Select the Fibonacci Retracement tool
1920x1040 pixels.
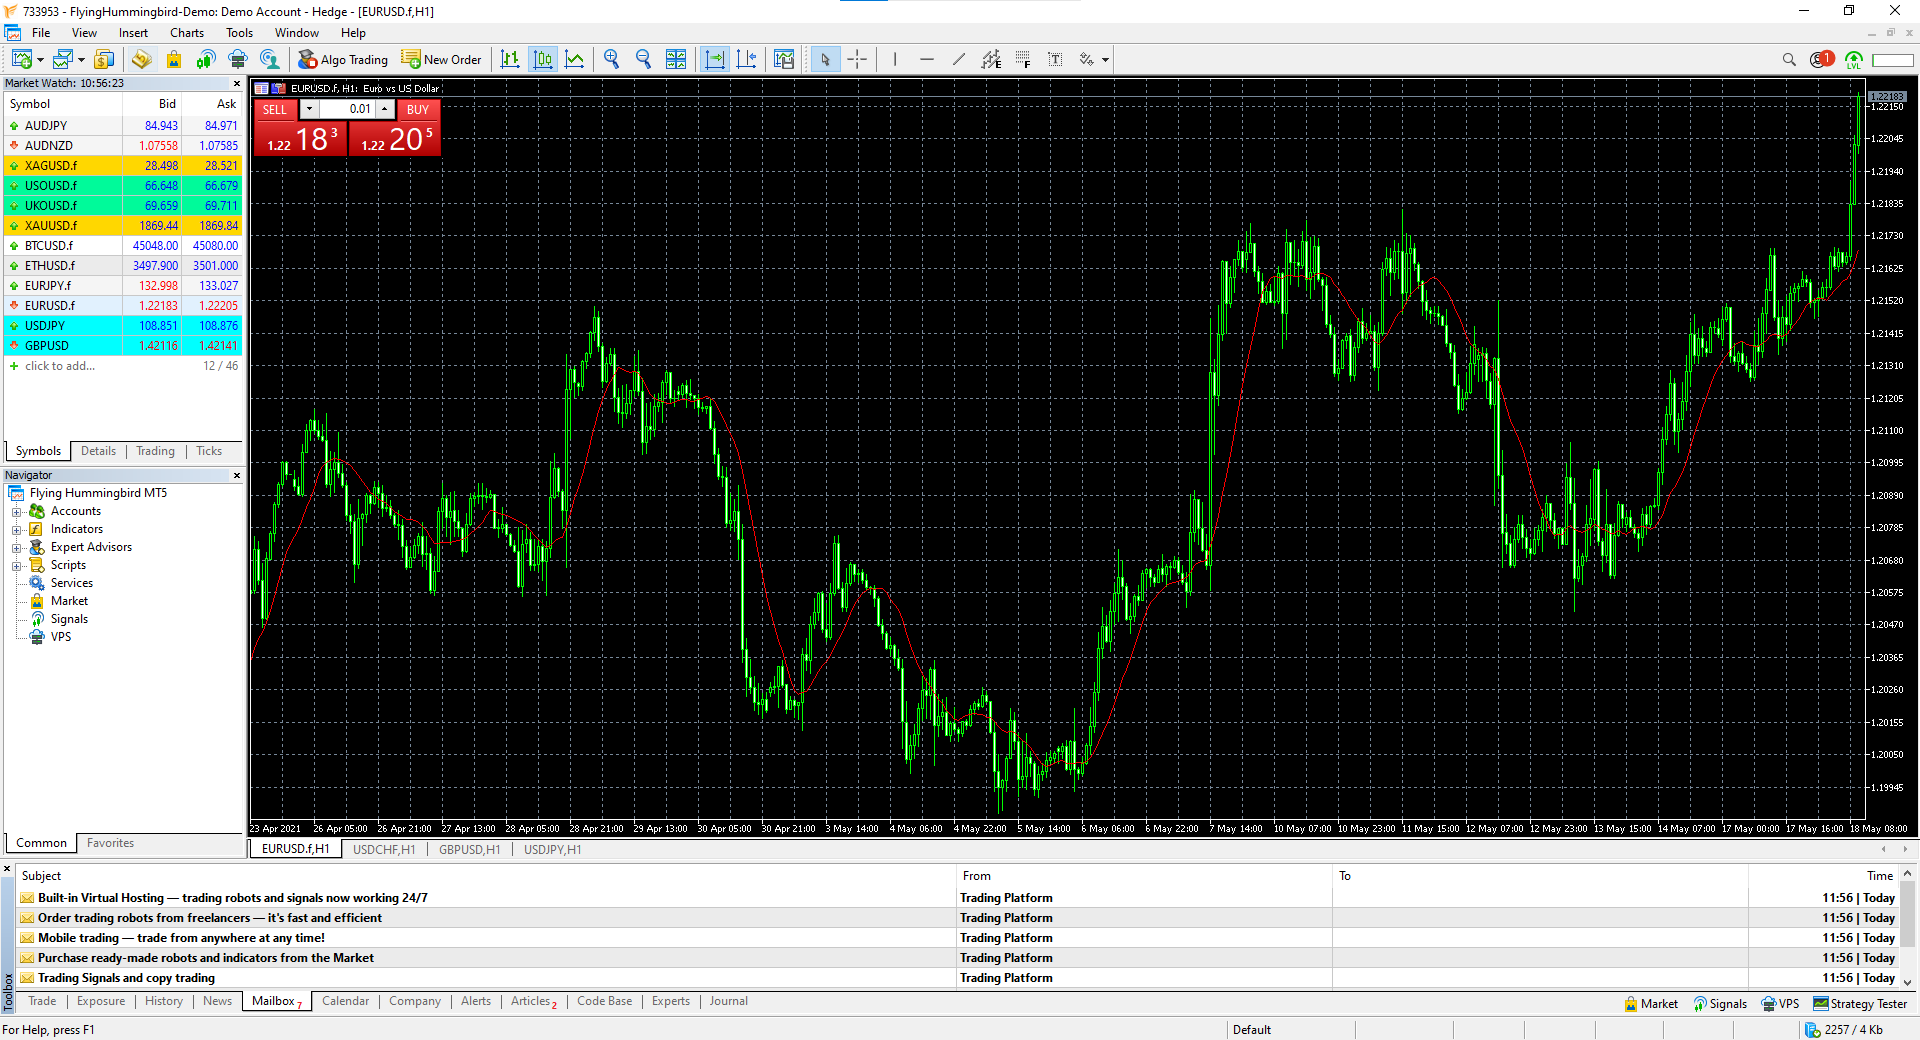tap(1023, 60)
